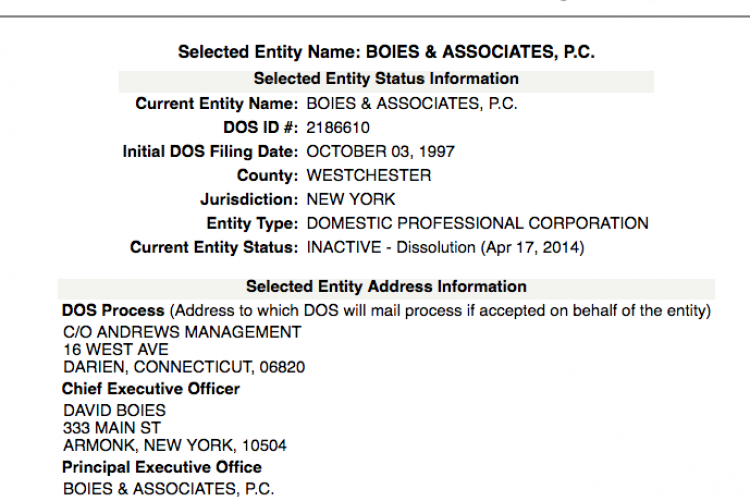The width and height of the screenshot is (750, 499).
Task: Click the Principal Executive Office label
Action: click(162, 467)
